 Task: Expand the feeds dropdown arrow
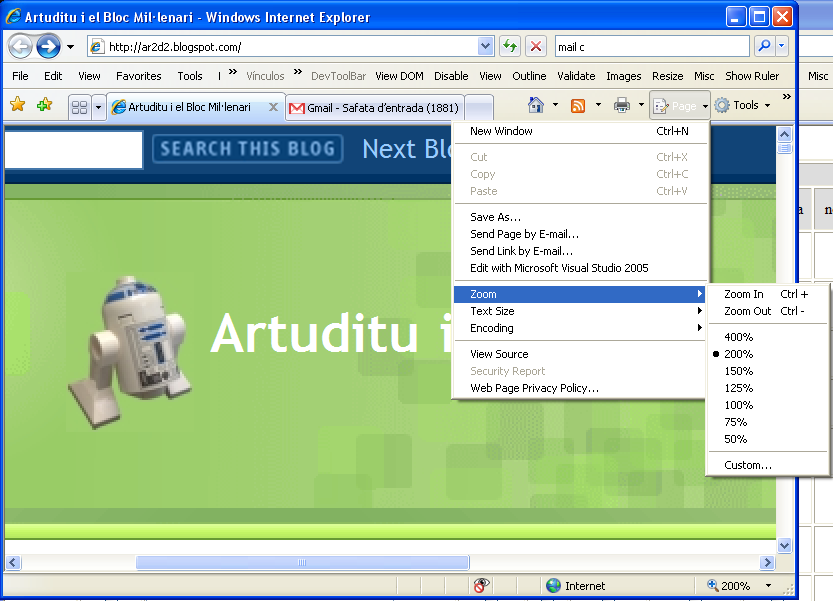[x=598, y=105]
